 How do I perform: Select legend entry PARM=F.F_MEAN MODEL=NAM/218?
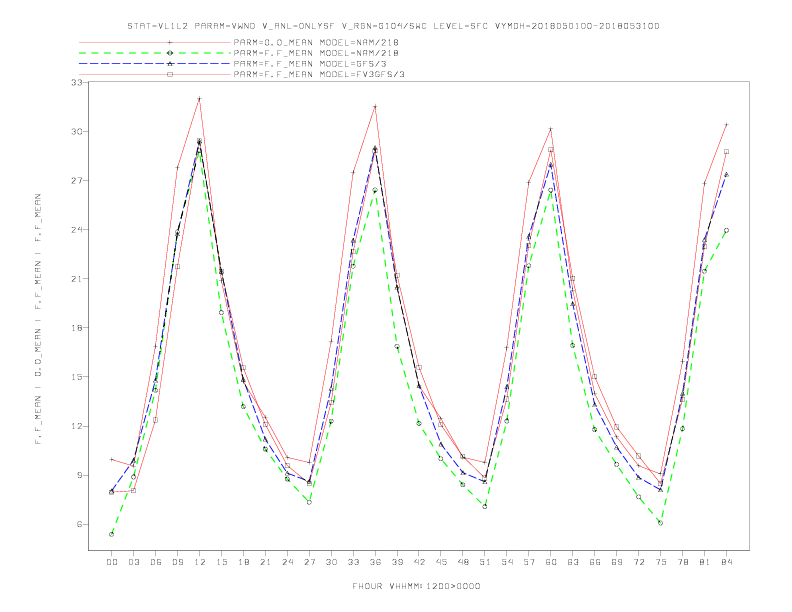tap(316, 53)
